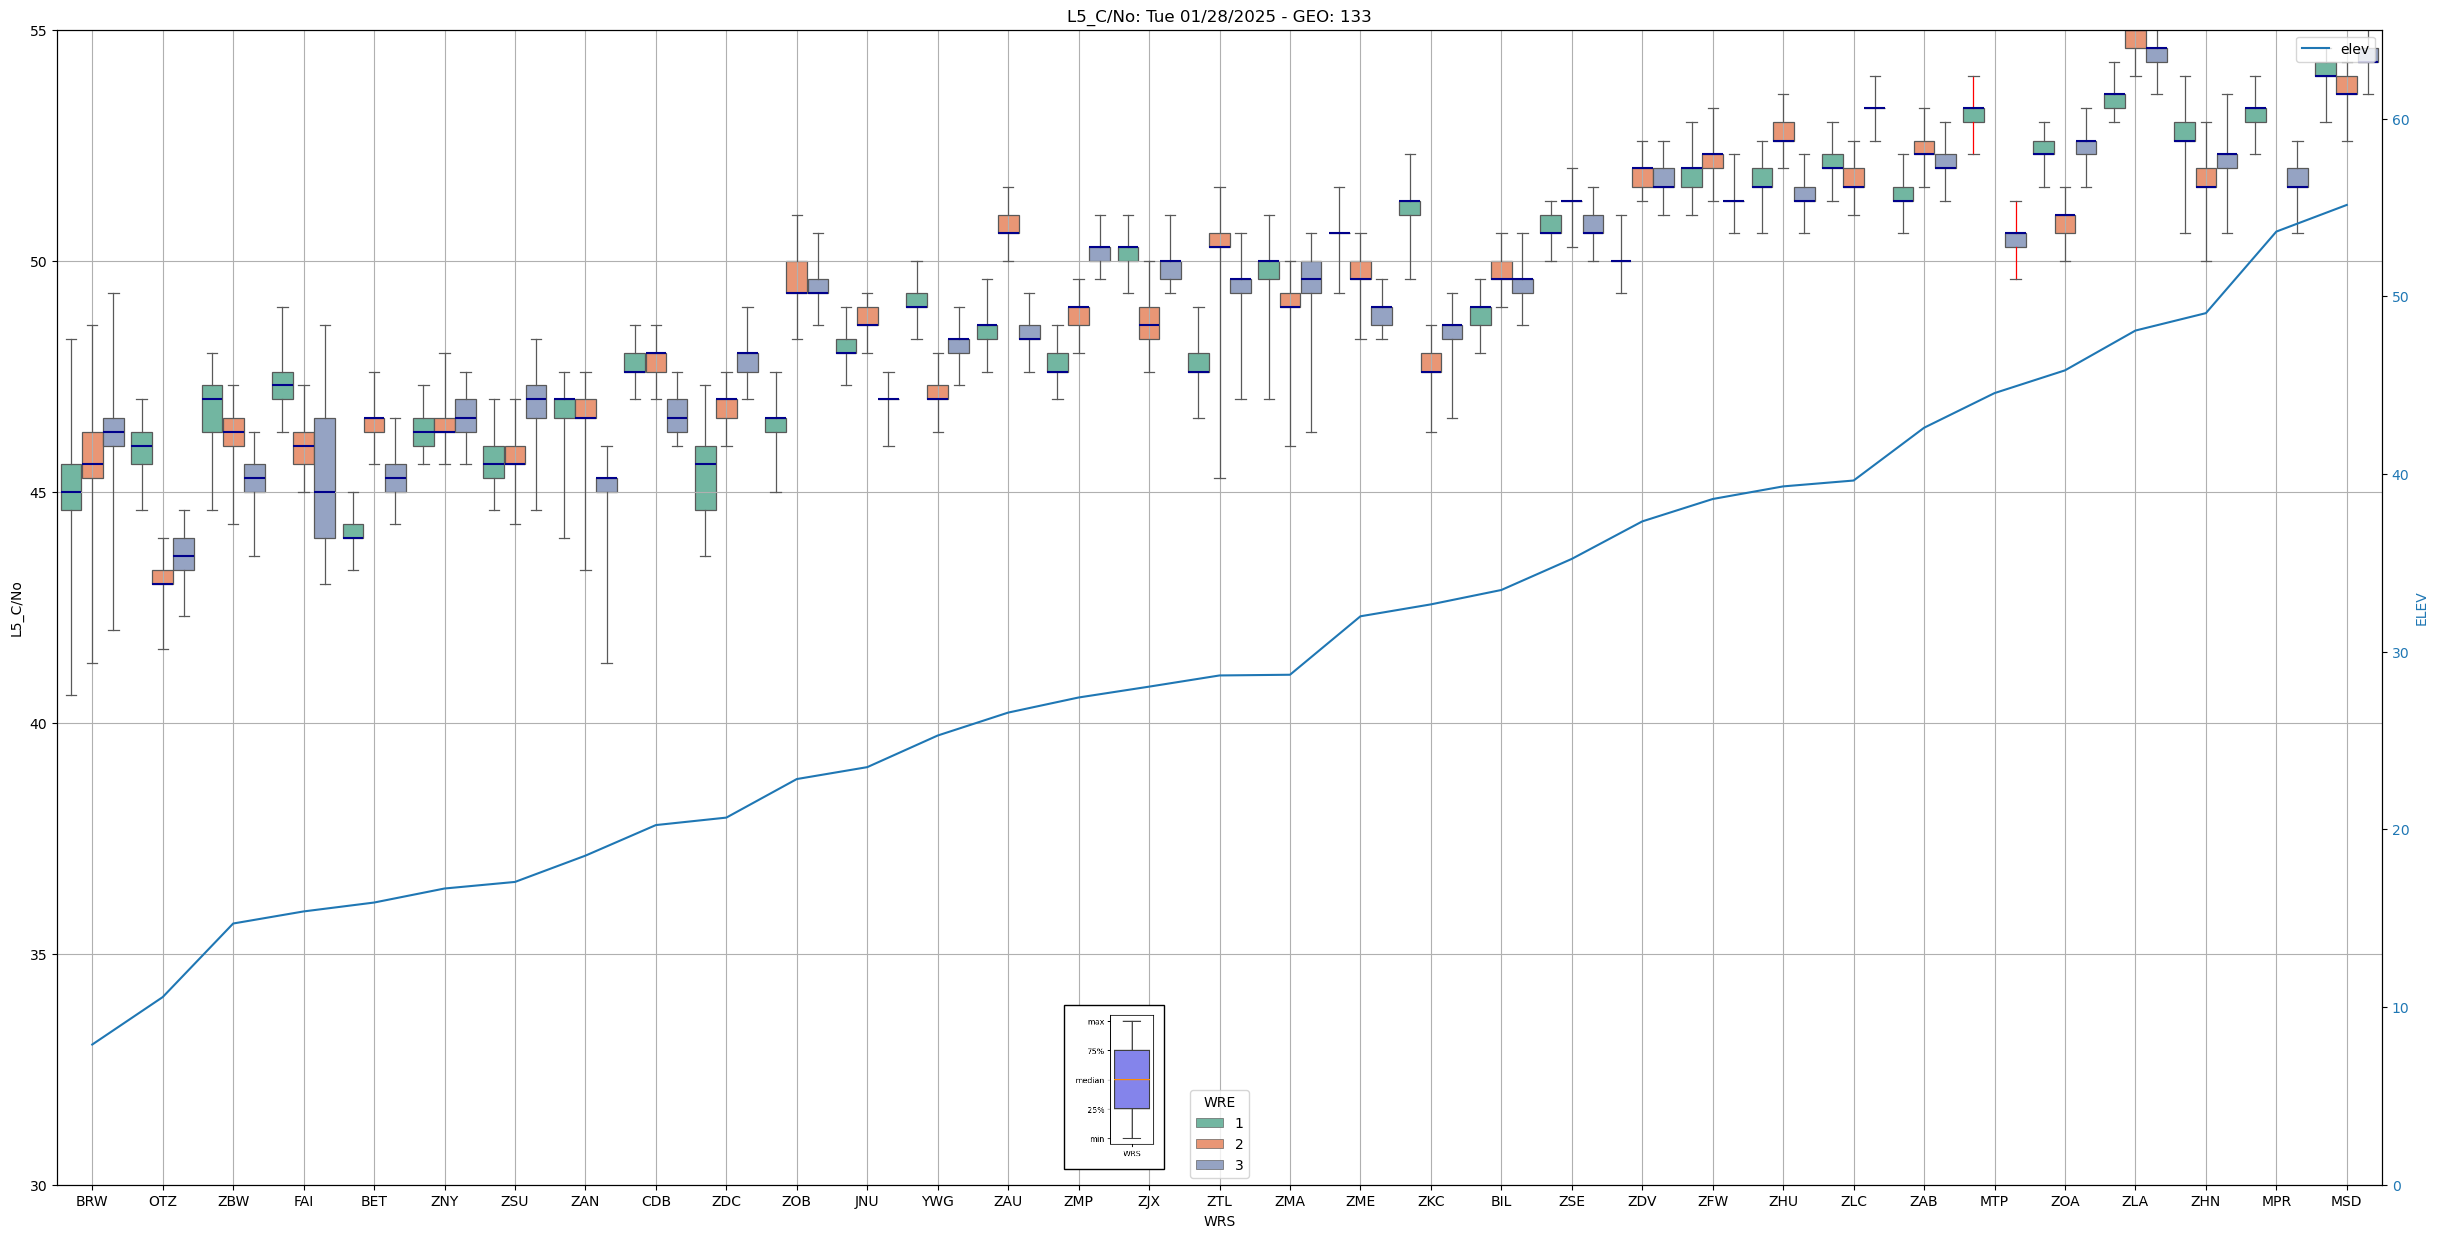Viewport: 2439px width, 1238px height.
Task: Click the red-whiskered MTP boxplot
Action: pyautogui.click(x=2015, y=240)
